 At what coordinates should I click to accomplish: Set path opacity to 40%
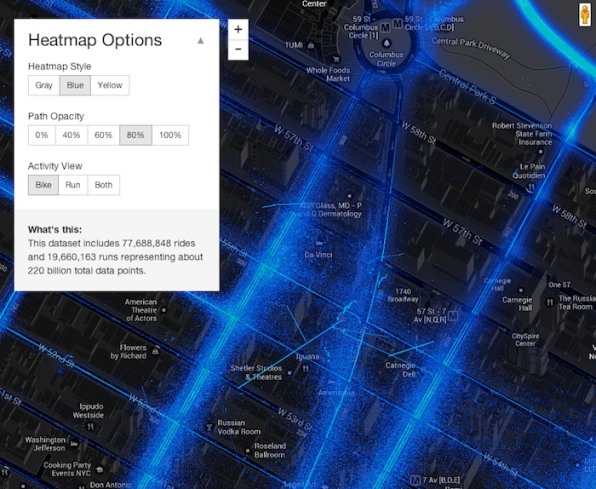pyautogui.click(x=71, y=135)
